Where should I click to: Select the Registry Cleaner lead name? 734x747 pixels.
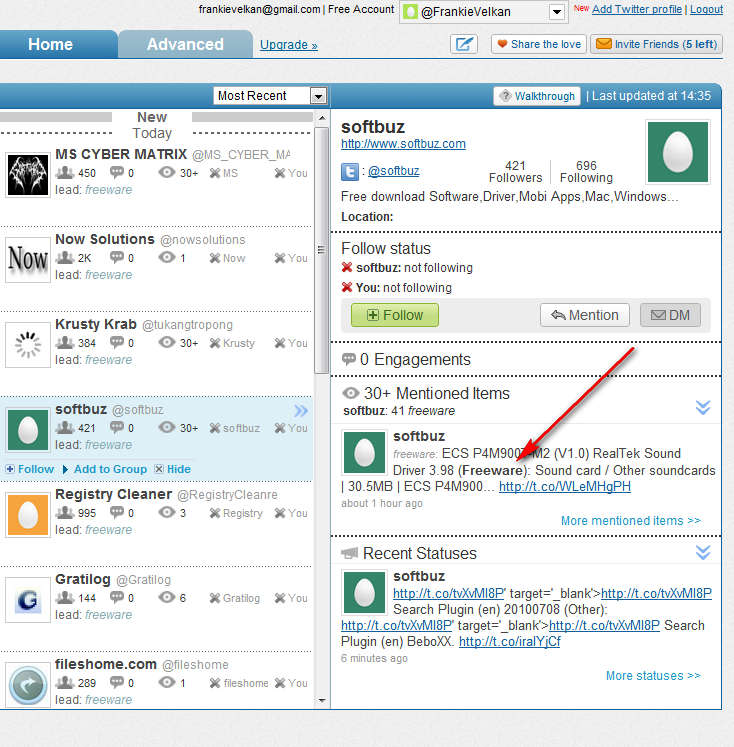click(x=113, y=494)
